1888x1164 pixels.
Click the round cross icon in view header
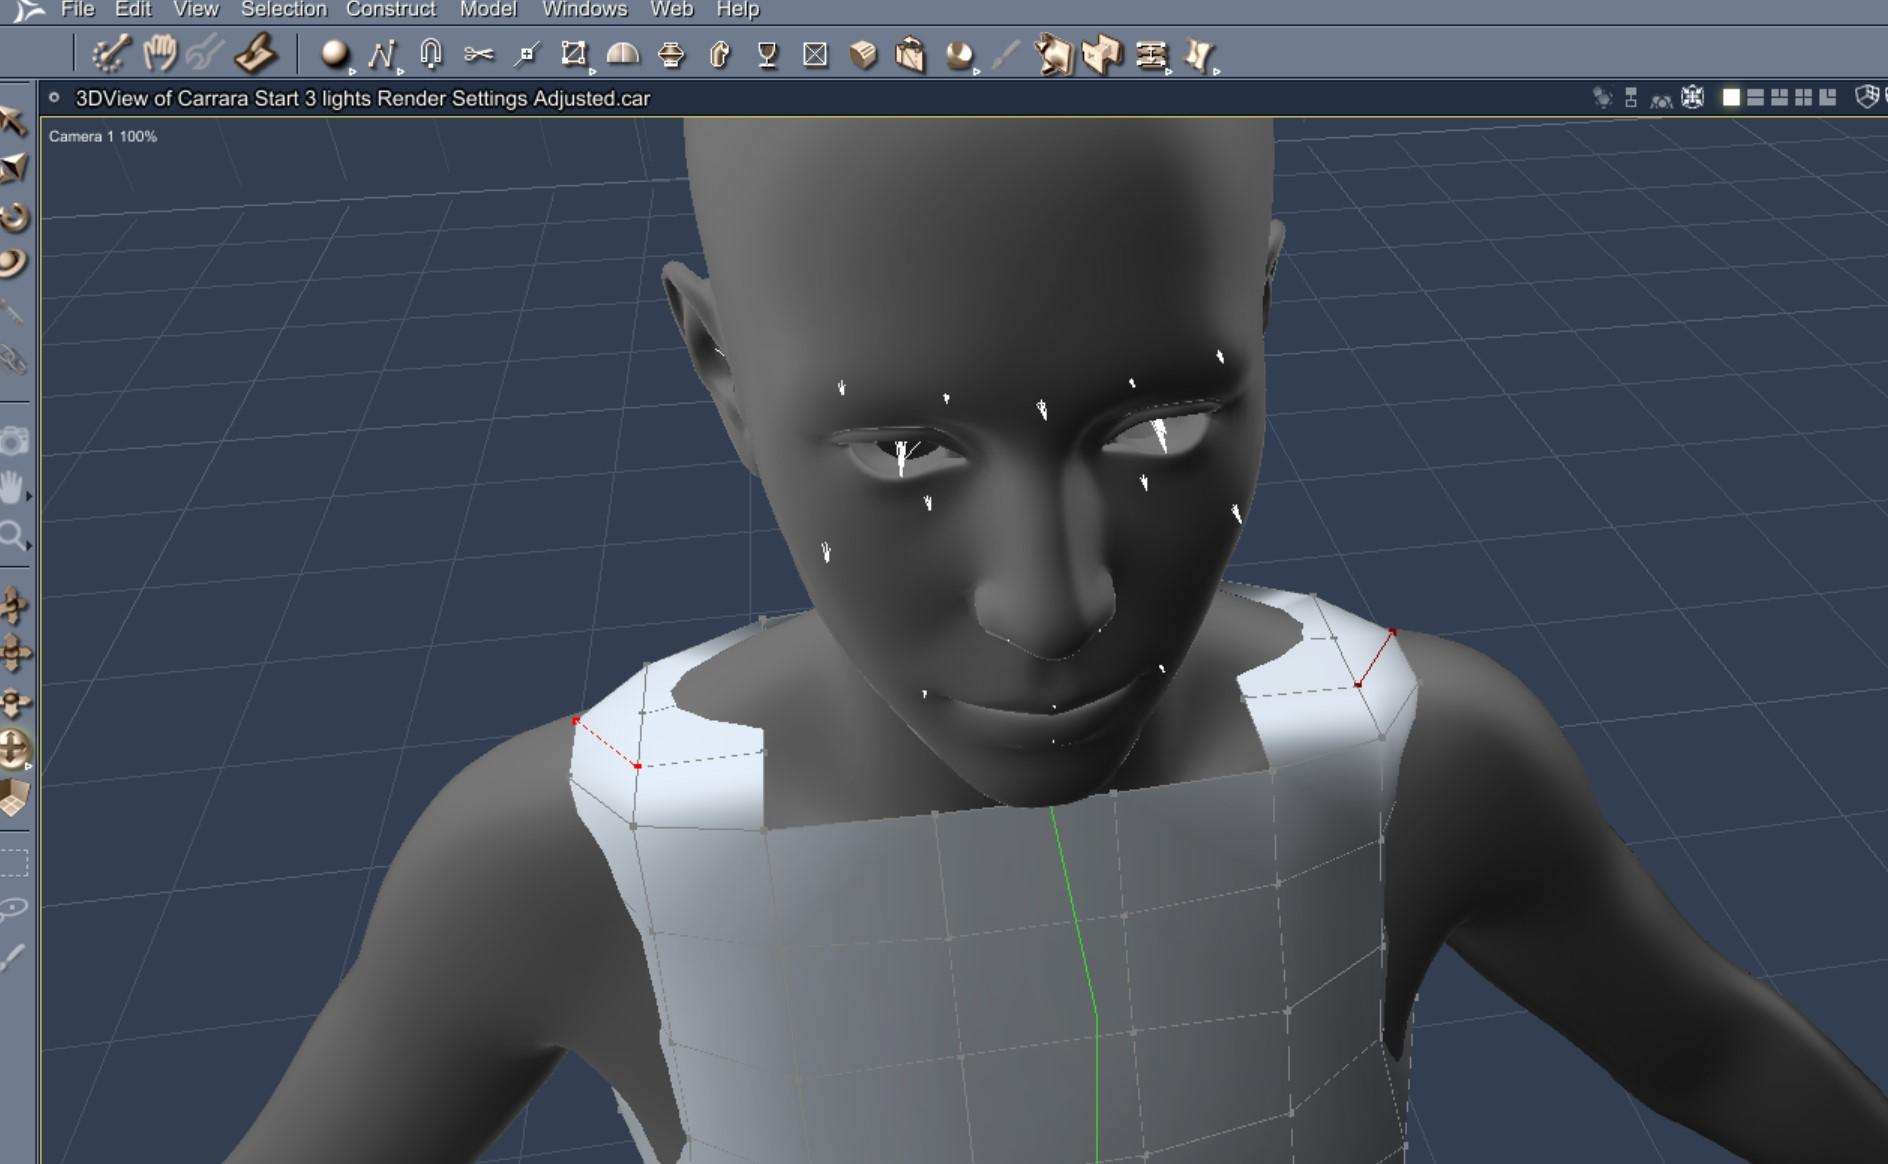(1692, 97)
